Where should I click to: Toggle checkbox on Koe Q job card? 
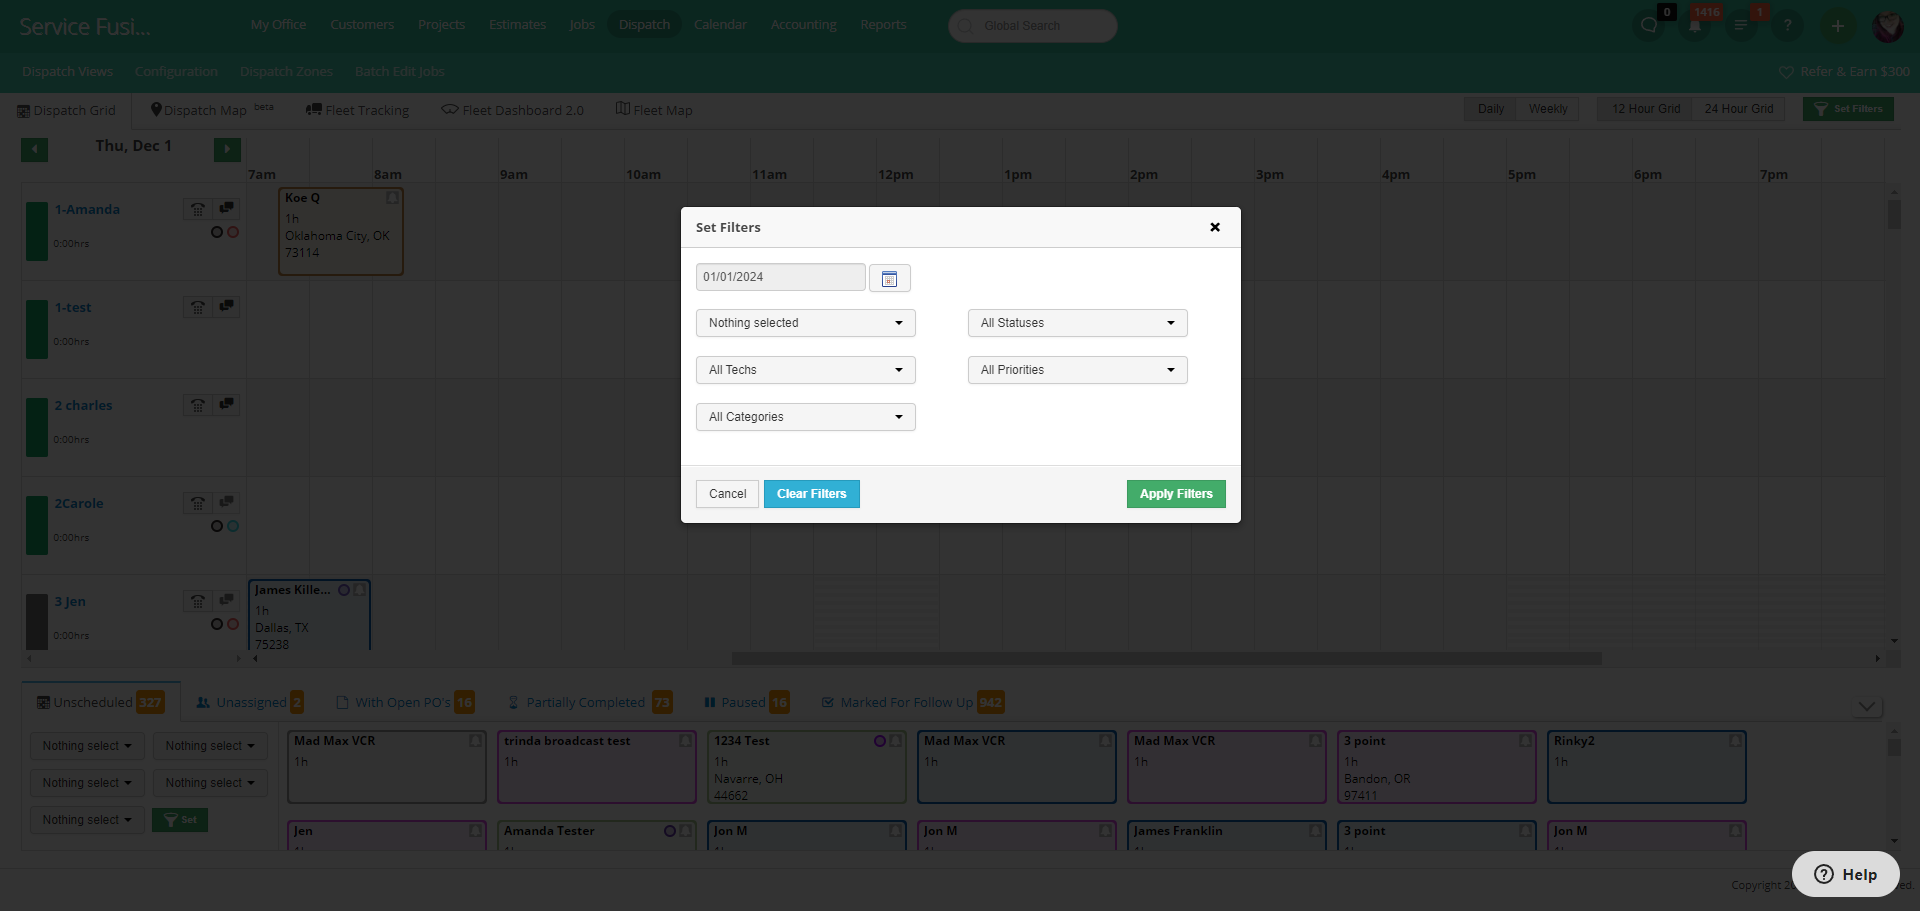392,198
